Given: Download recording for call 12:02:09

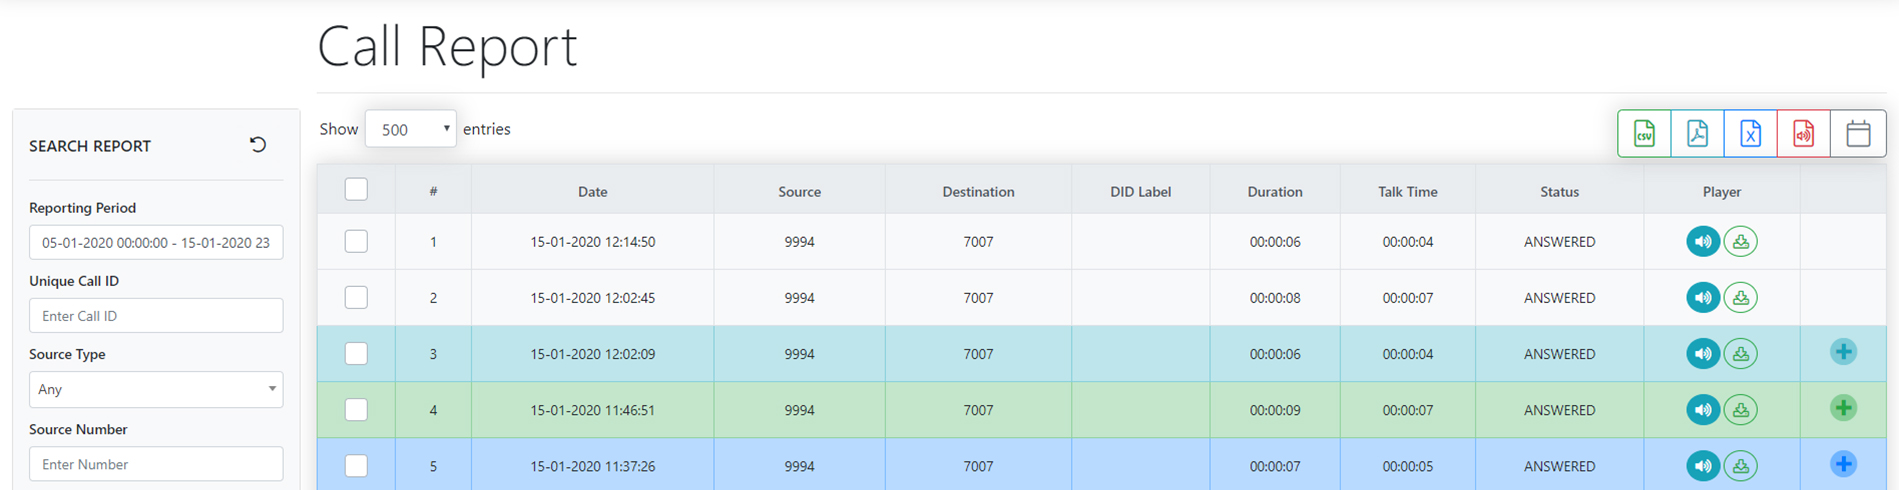Looking at the screenshot, I should click(1741, 353).
